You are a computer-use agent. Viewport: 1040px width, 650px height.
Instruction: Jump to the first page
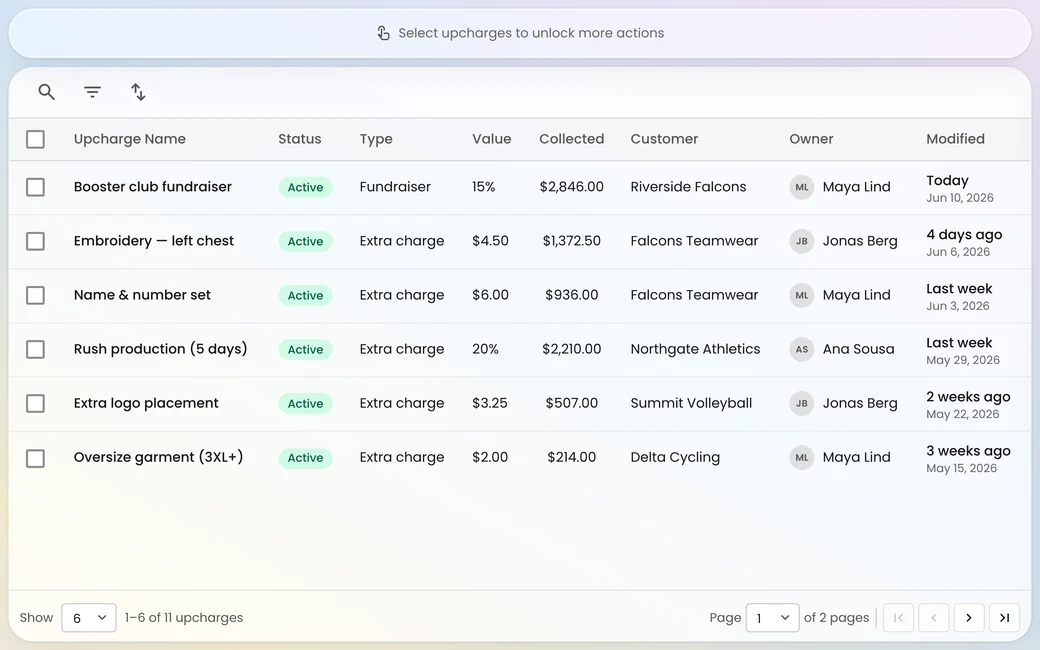[x=898, y=618]
